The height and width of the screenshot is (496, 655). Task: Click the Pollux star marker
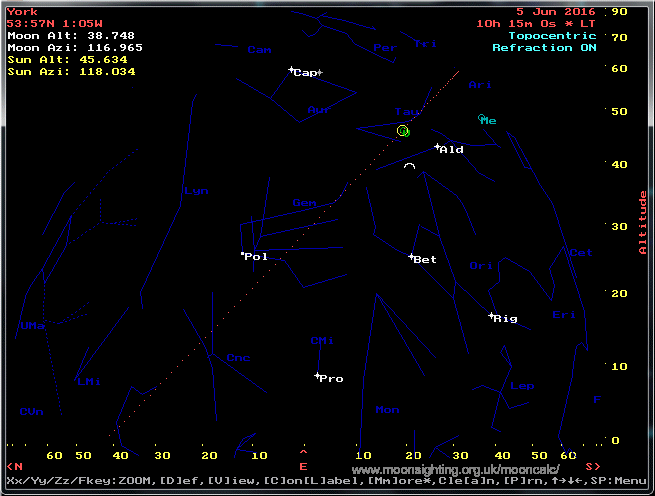click(243, 255)
